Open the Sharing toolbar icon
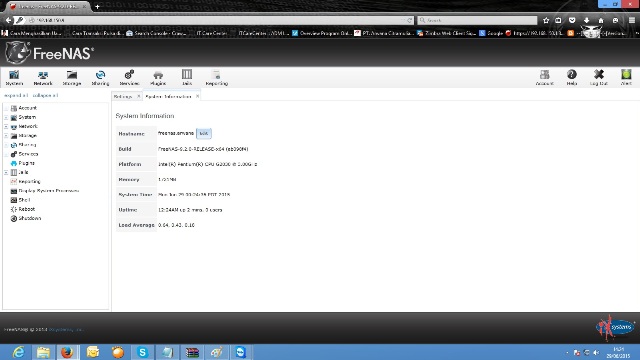The width and height of the screenshot is (640, 360). coord(100,78)
